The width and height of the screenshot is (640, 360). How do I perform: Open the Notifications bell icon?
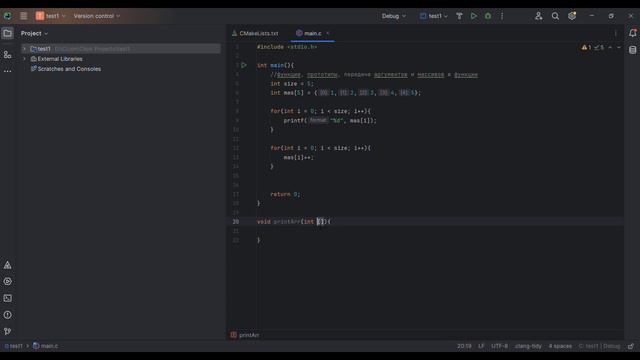click(x=632, y=33)
